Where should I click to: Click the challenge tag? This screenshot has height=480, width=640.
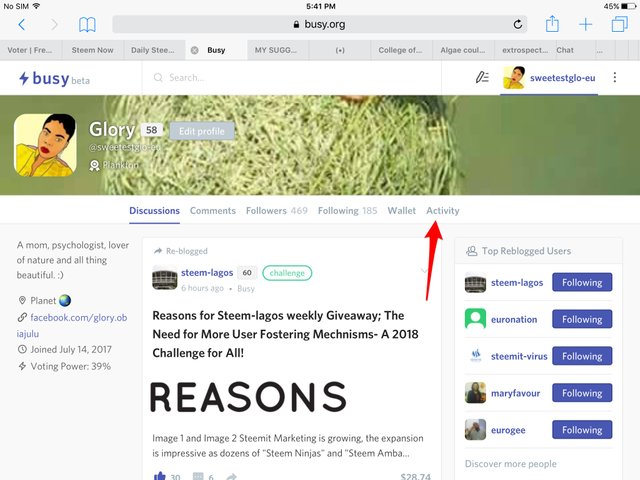[x=287, y=273]
